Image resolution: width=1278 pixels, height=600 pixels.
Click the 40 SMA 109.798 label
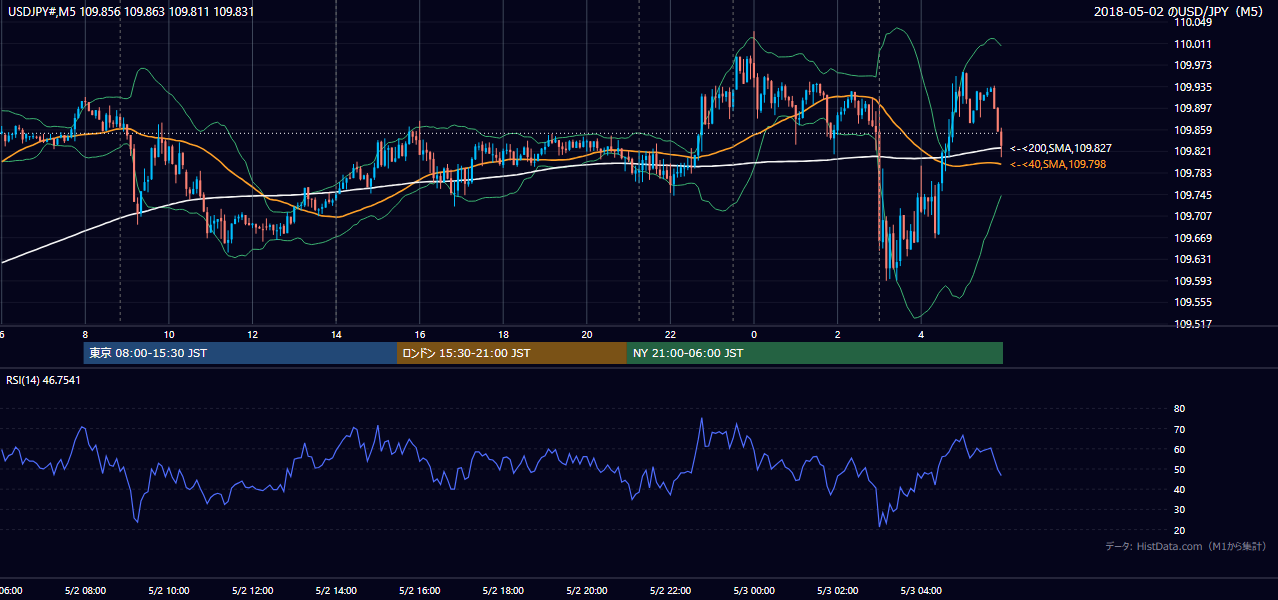tap(1058, 164)
